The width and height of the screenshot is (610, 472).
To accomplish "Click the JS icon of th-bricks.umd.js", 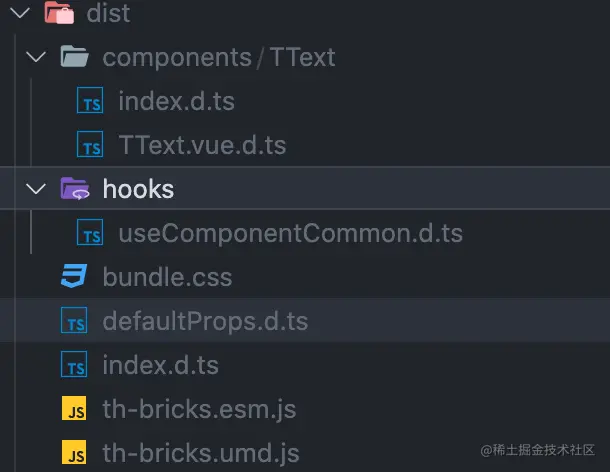I will tap(74, 452).
